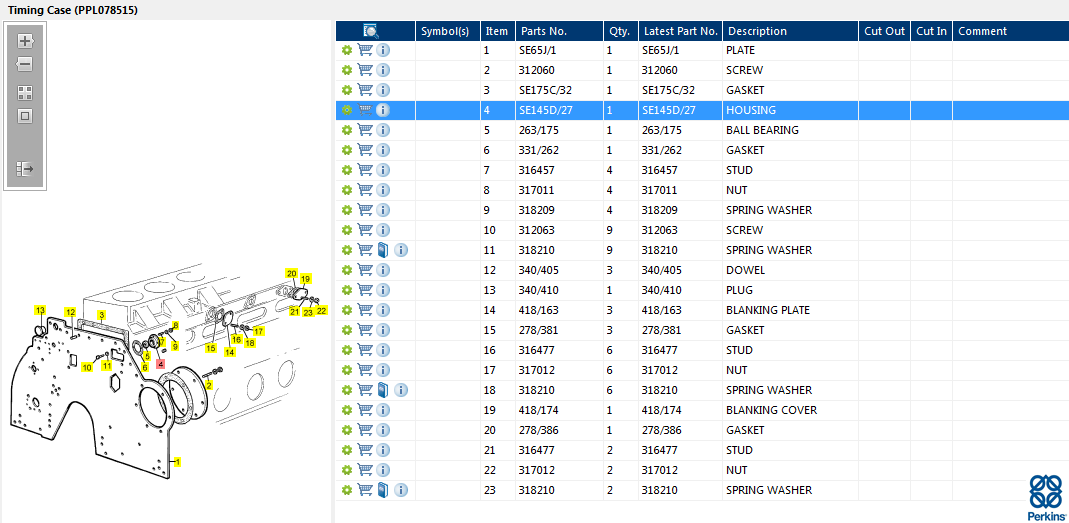Click the search magnifier icon in table header
This screenshot has width=1069, height=523.
pyautogui.click(x=371, y=31)
